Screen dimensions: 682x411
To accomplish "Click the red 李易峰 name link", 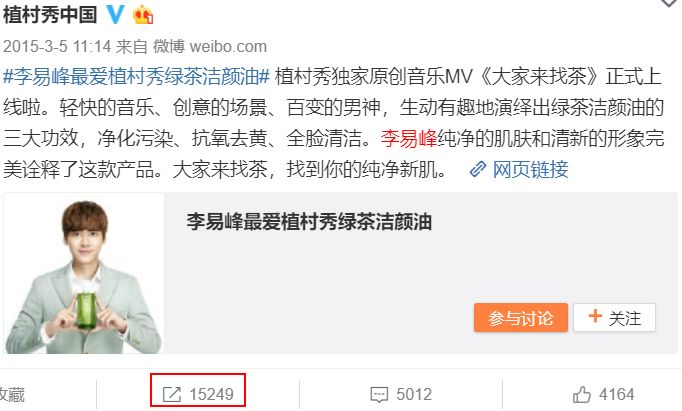I will coord(409,139).
